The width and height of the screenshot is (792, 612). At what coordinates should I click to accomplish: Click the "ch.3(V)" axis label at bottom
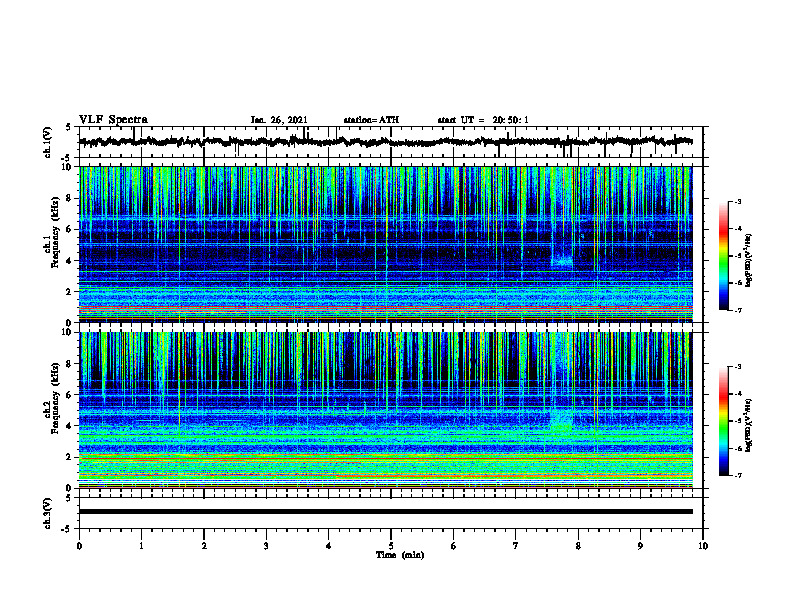pos(48,513)
